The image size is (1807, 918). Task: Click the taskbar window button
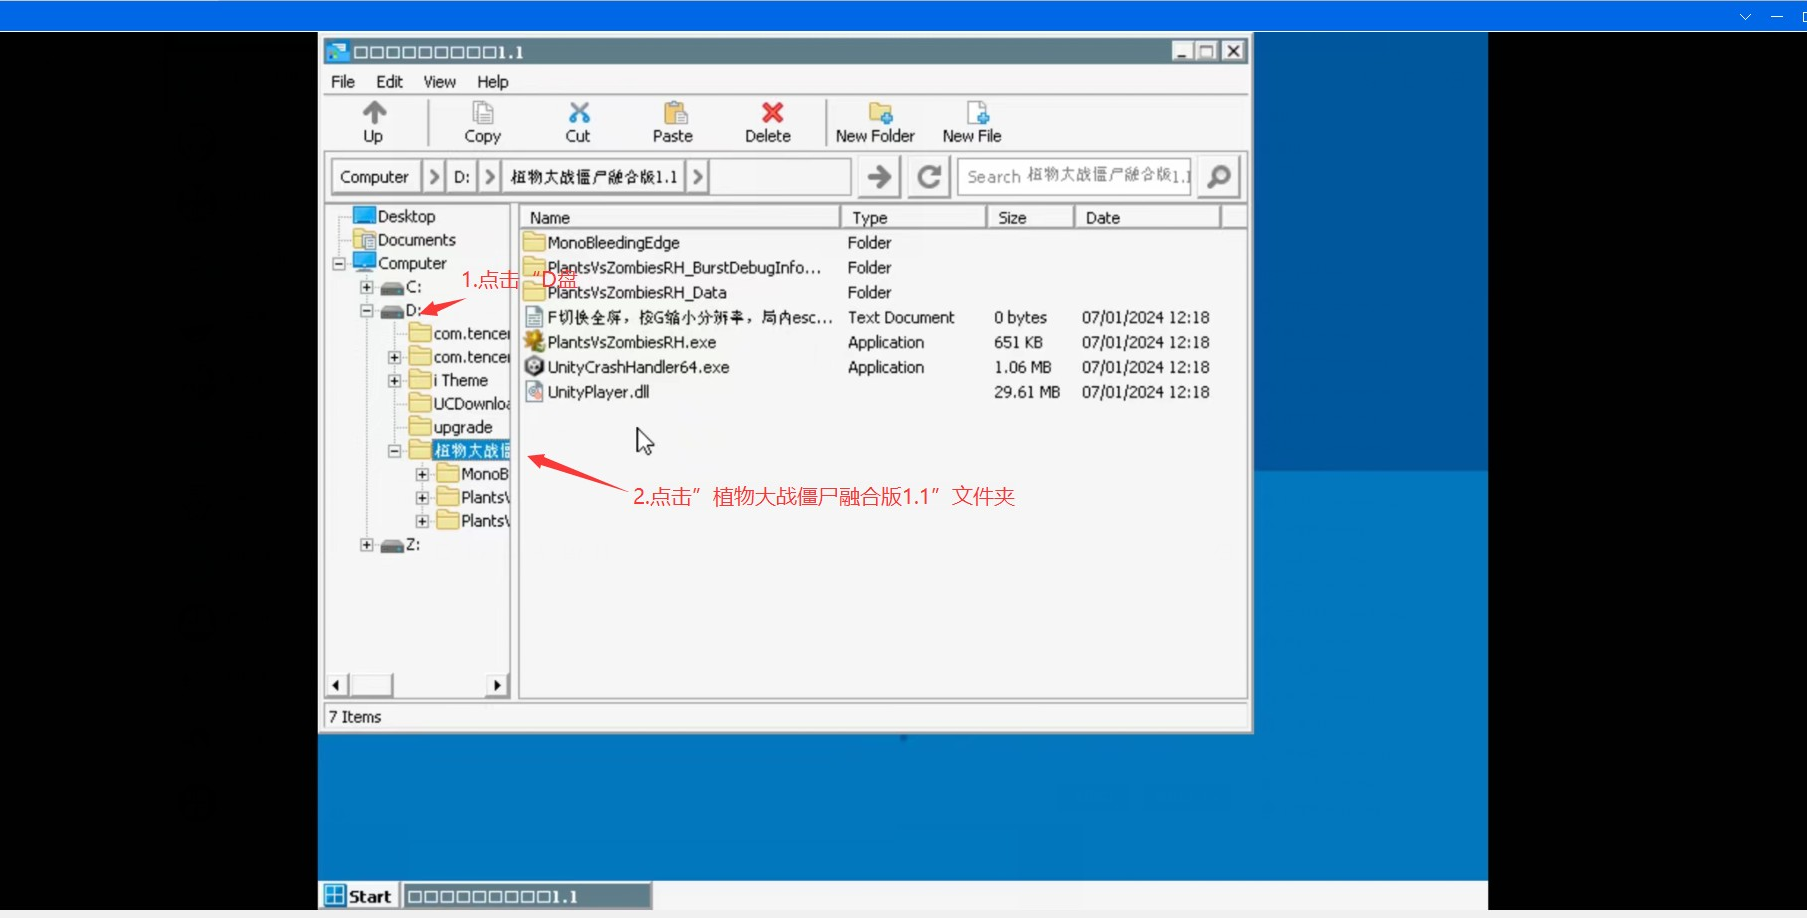click(x=527, y=896)
